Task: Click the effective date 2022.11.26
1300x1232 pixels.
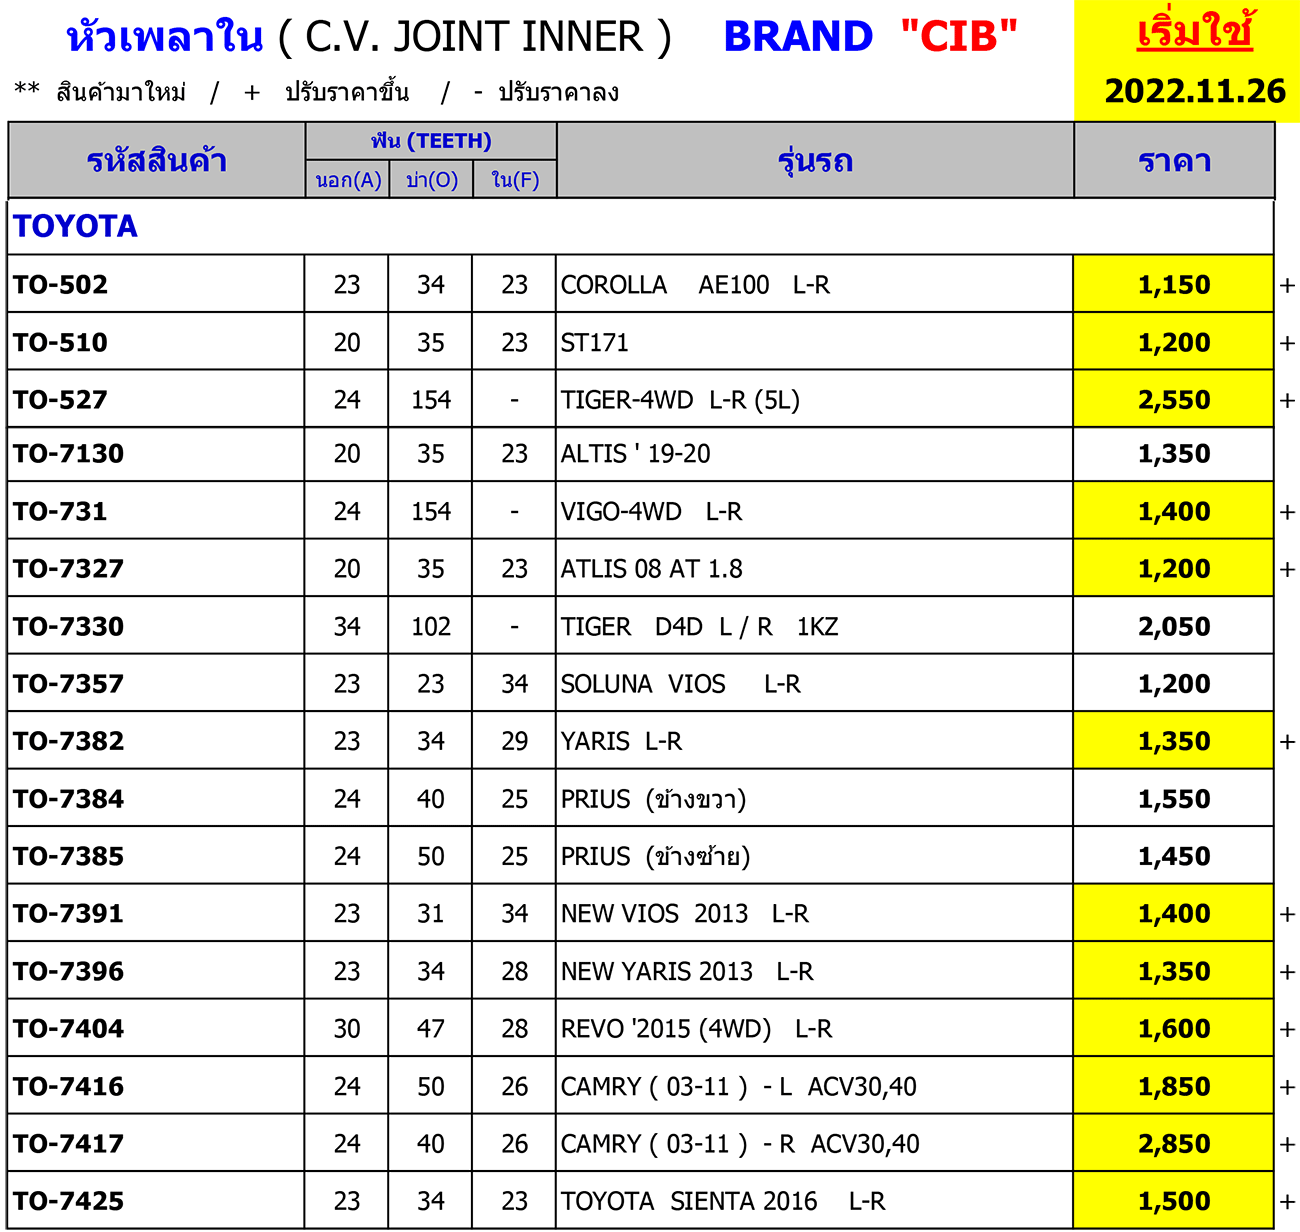Action: 1195,91
